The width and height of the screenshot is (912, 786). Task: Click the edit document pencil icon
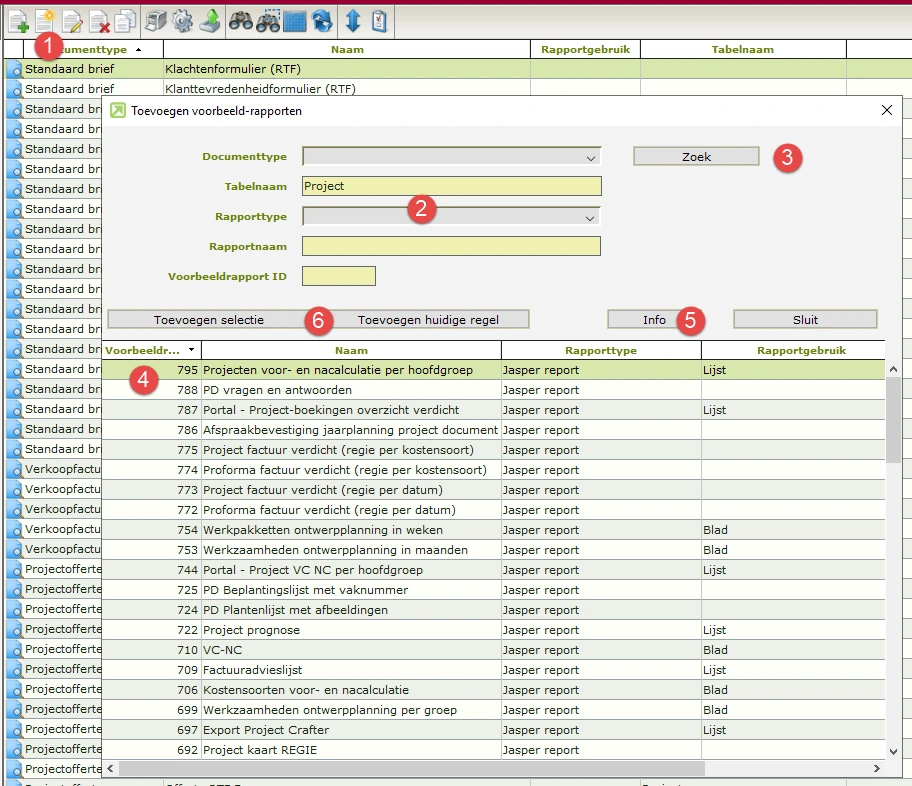click(x=72, y=20)
